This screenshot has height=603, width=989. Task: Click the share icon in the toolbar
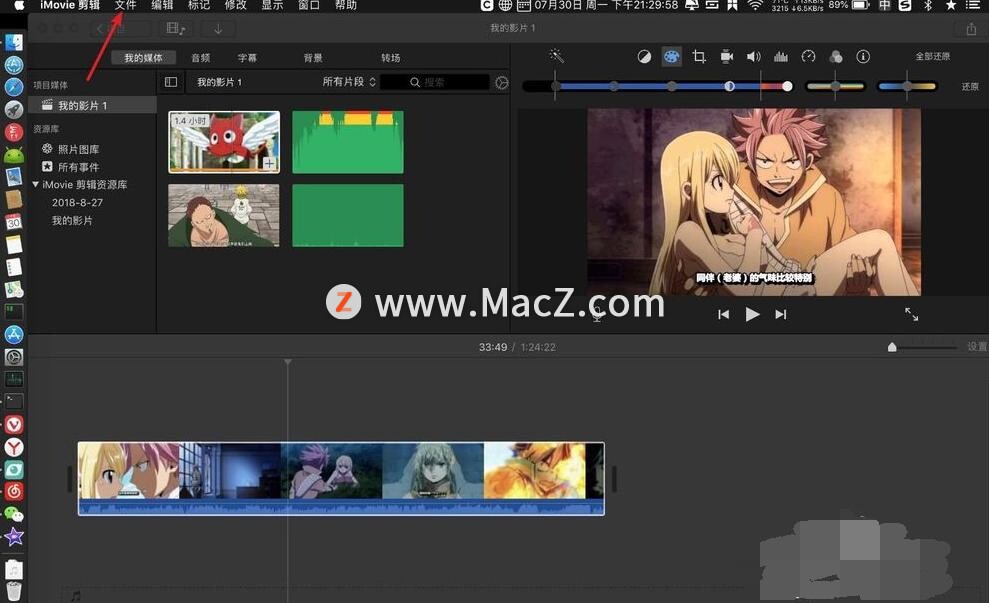[971, 28]
